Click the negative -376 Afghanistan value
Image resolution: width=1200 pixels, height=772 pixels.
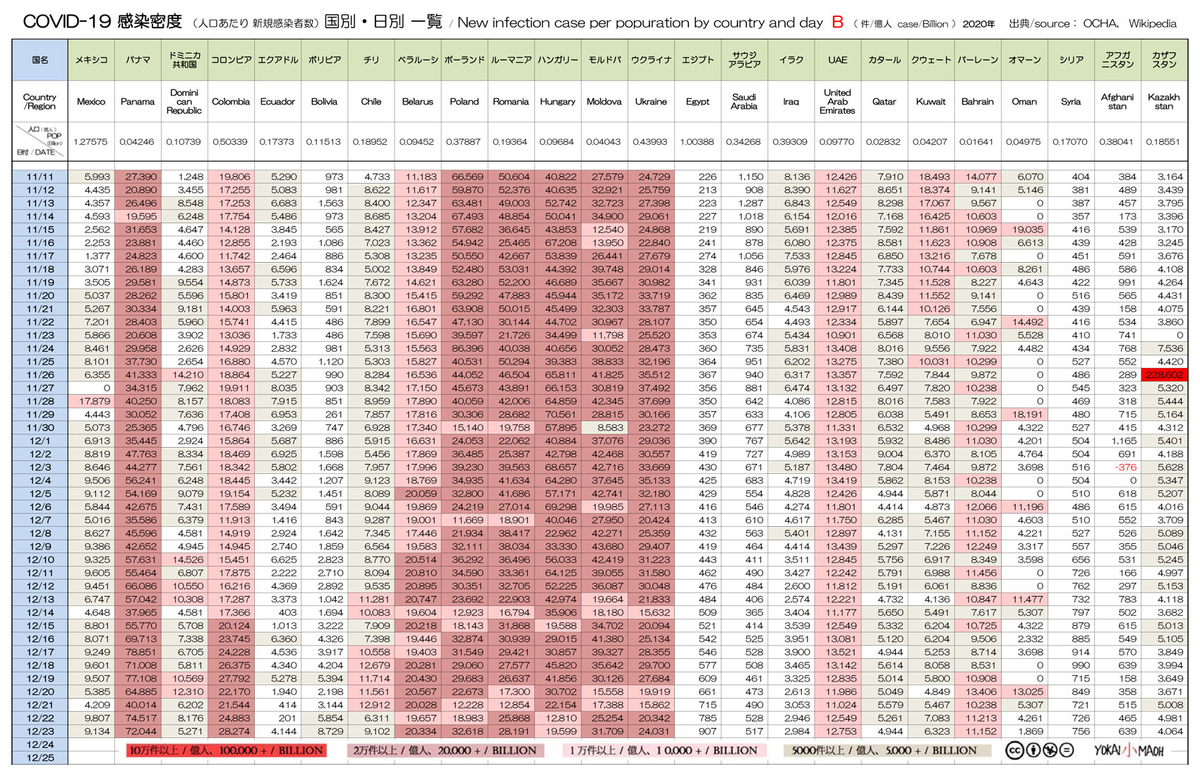[1127, 466]
